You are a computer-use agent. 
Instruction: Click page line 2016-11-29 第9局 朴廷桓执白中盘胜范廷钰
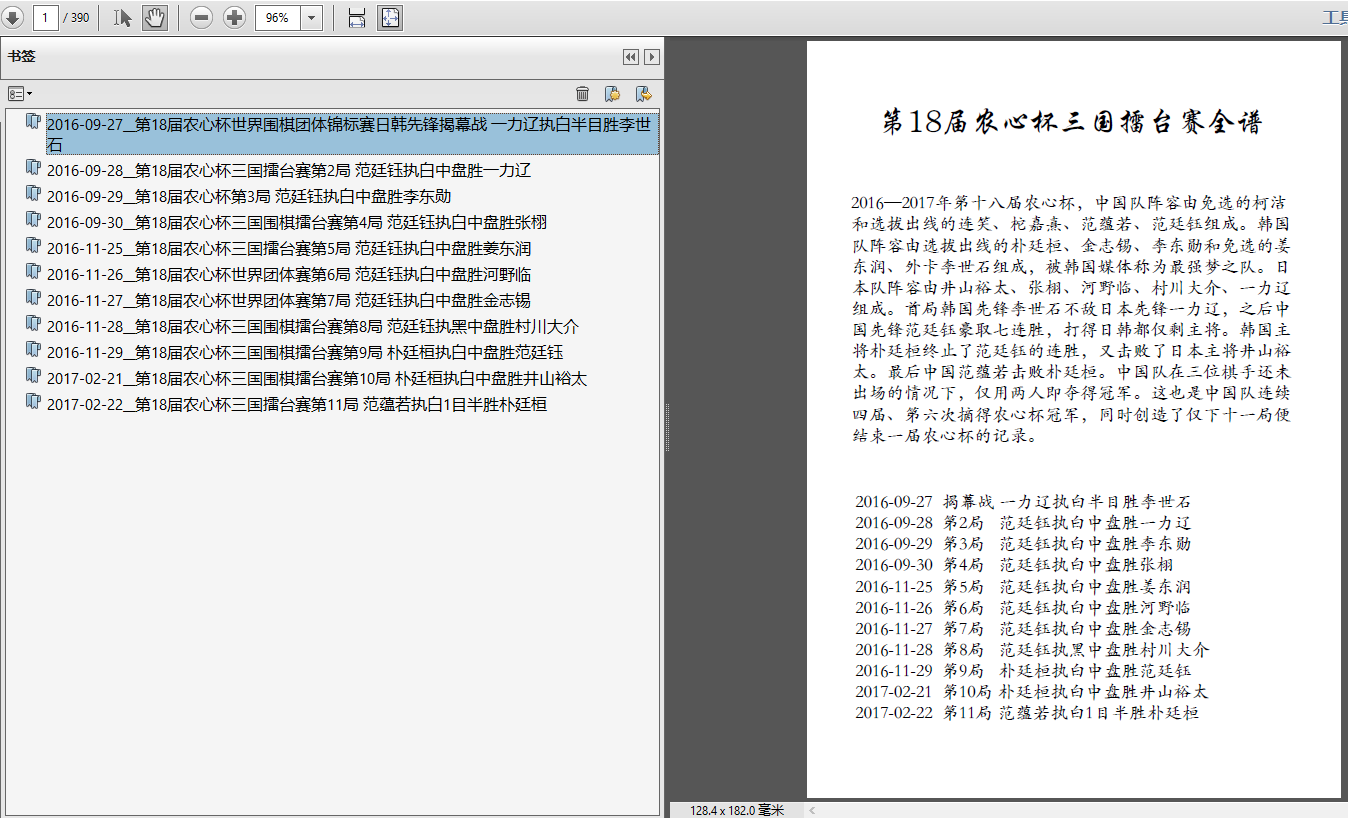point(1023,670)
